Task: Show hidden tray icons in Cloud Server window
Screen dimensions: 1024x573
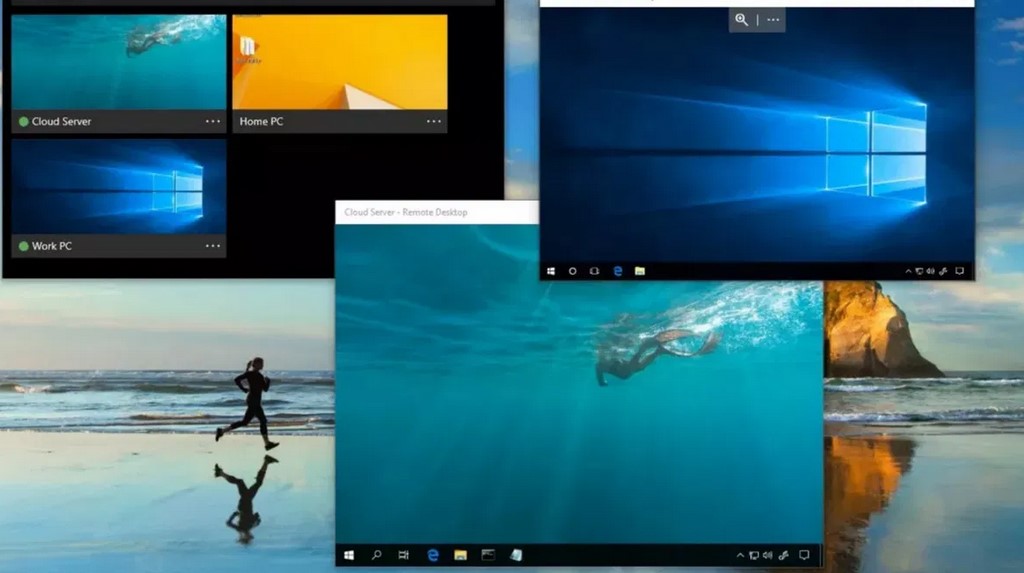Action: pyautogui.click(x=740, y=555)
